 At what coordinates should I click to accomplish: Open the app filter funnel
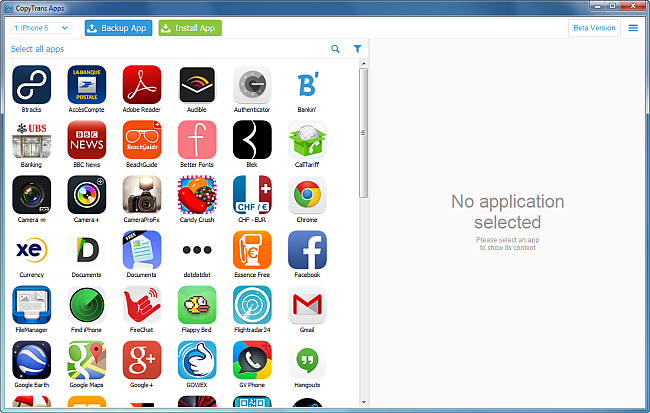tap(357, 49)
